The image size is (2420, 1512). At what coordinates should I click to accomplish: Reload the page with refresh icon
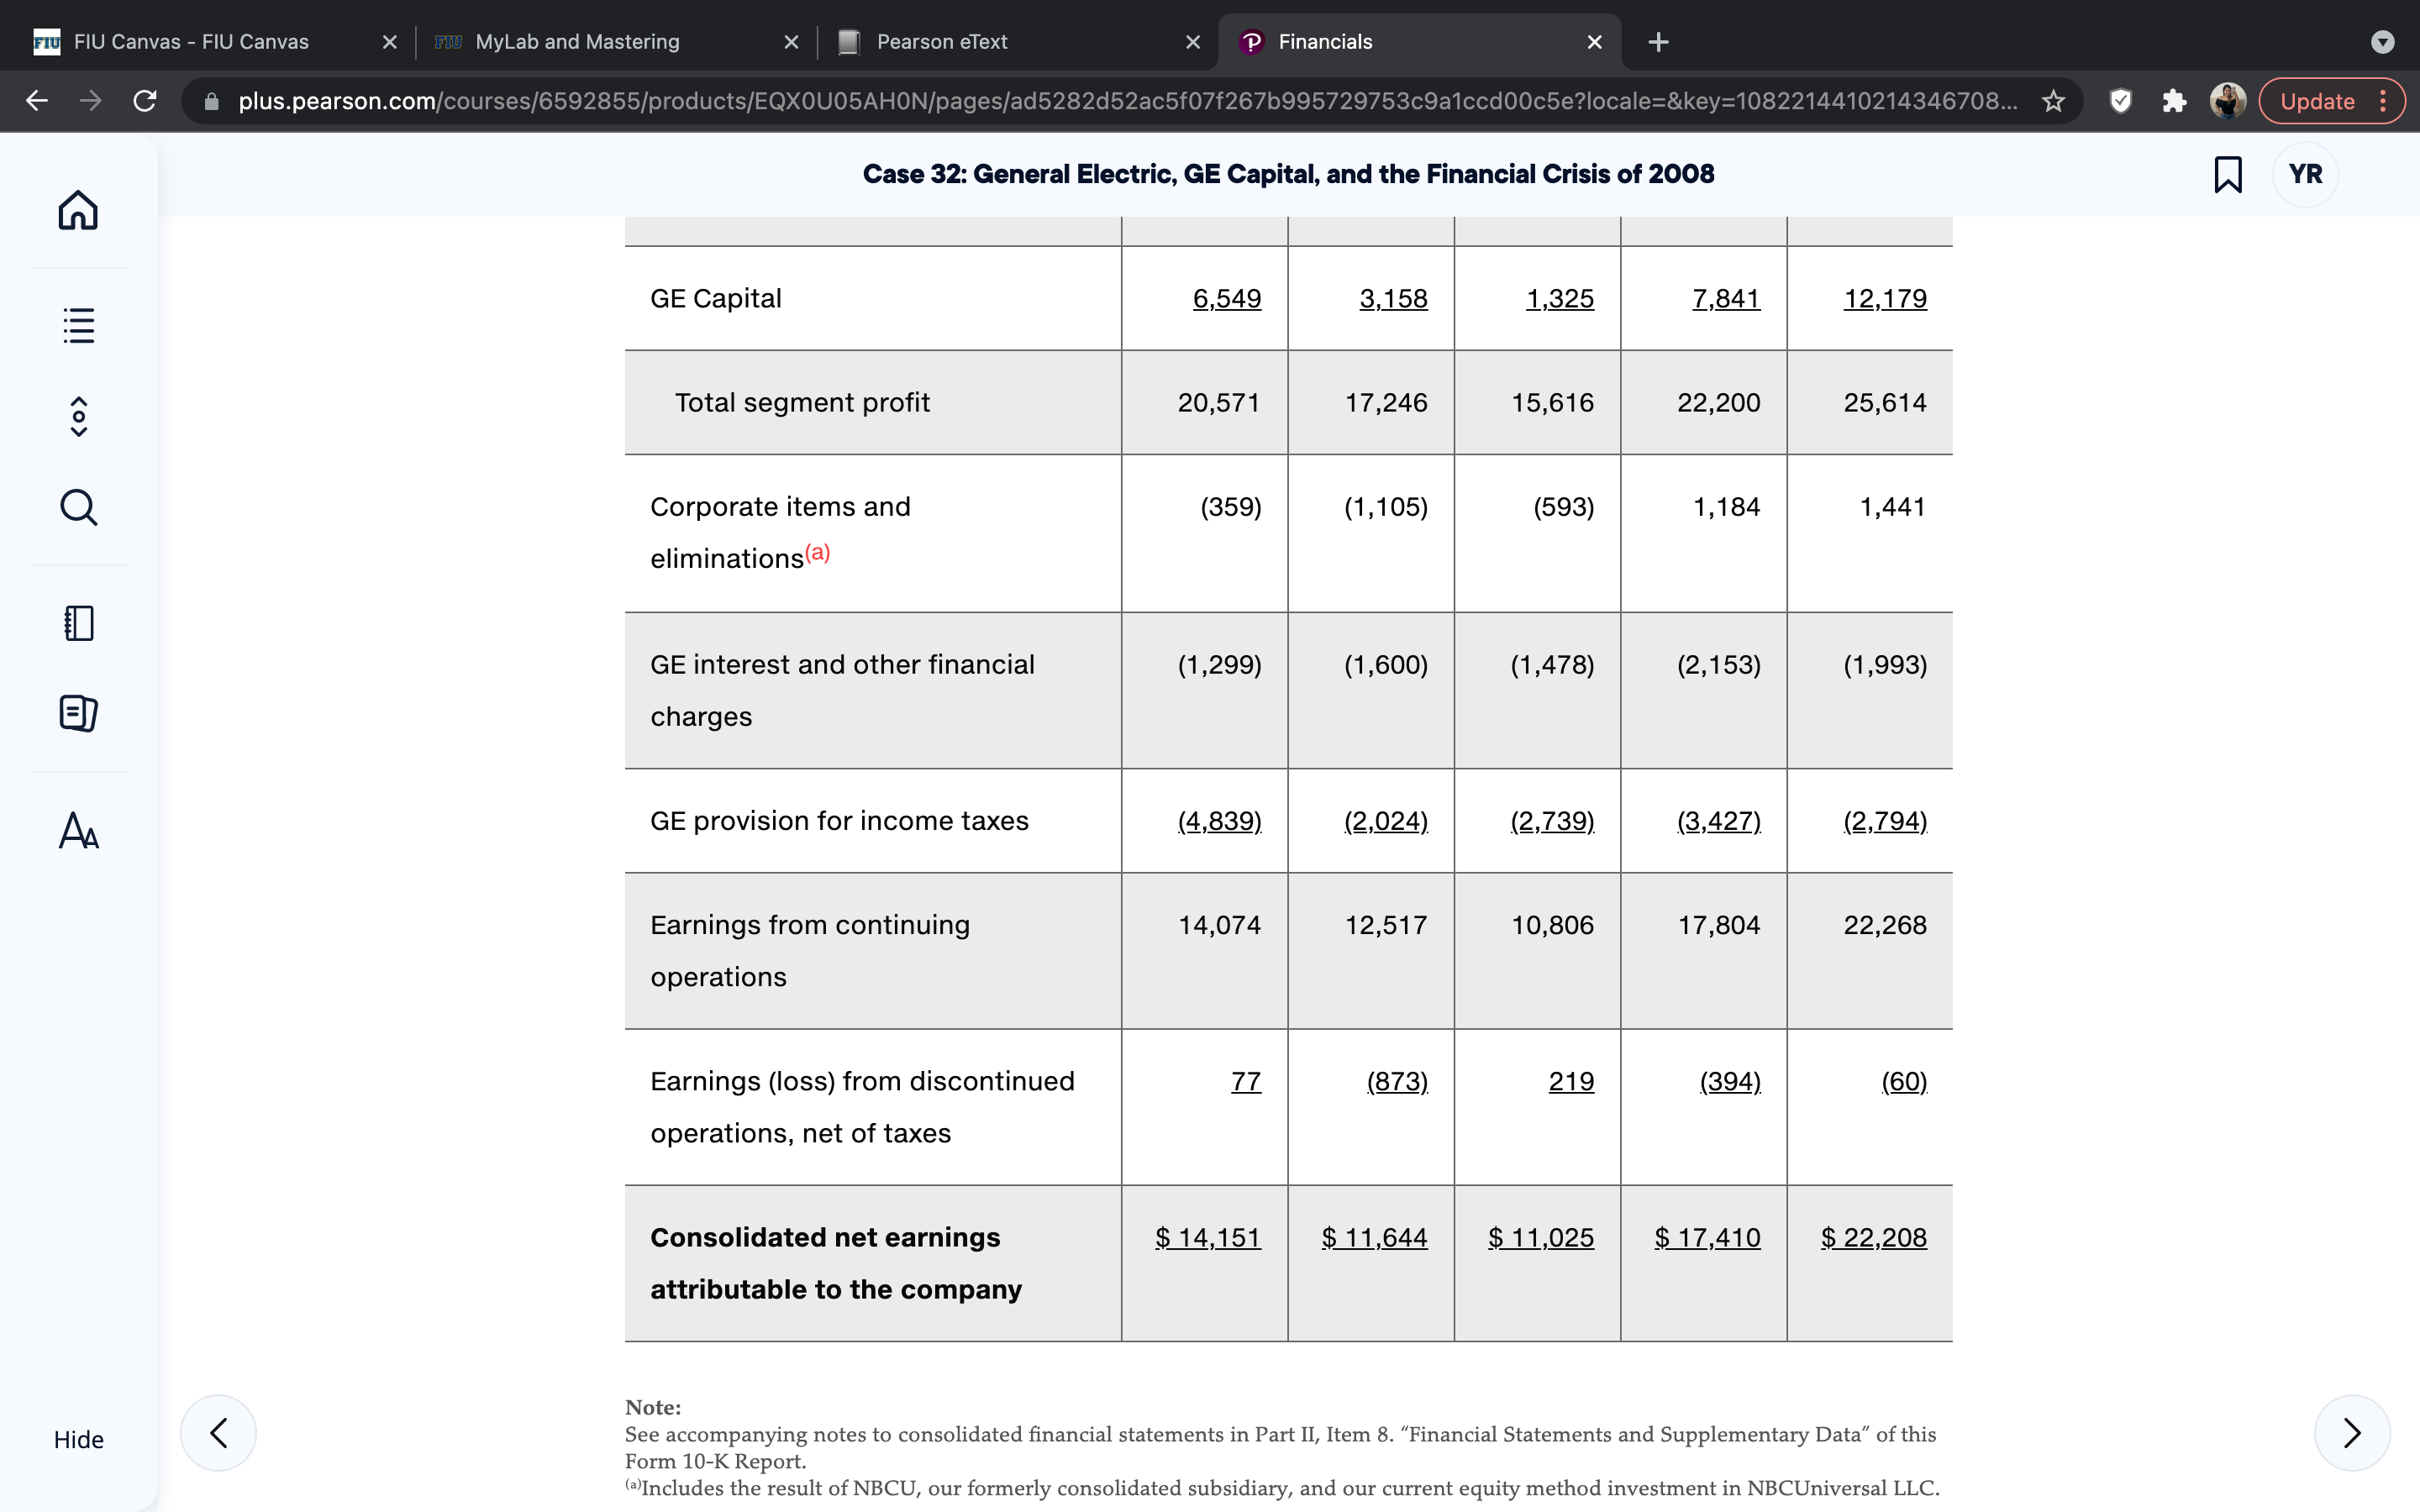(x=145, y=101)
